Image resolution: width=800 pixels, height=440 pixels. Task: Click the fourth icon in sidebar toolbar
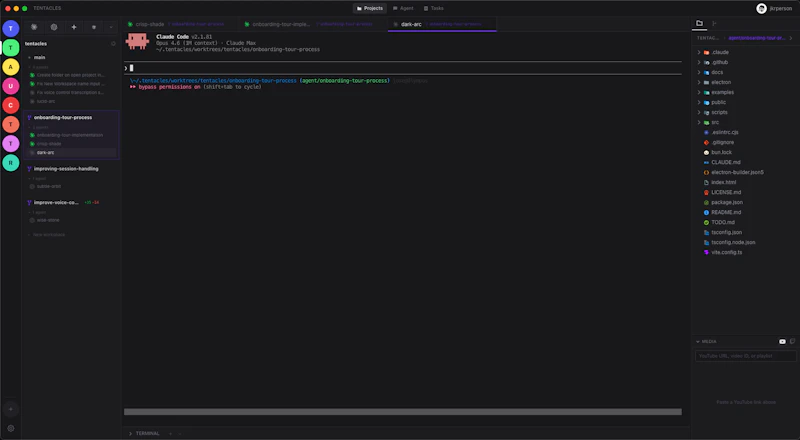coord(93,27)
